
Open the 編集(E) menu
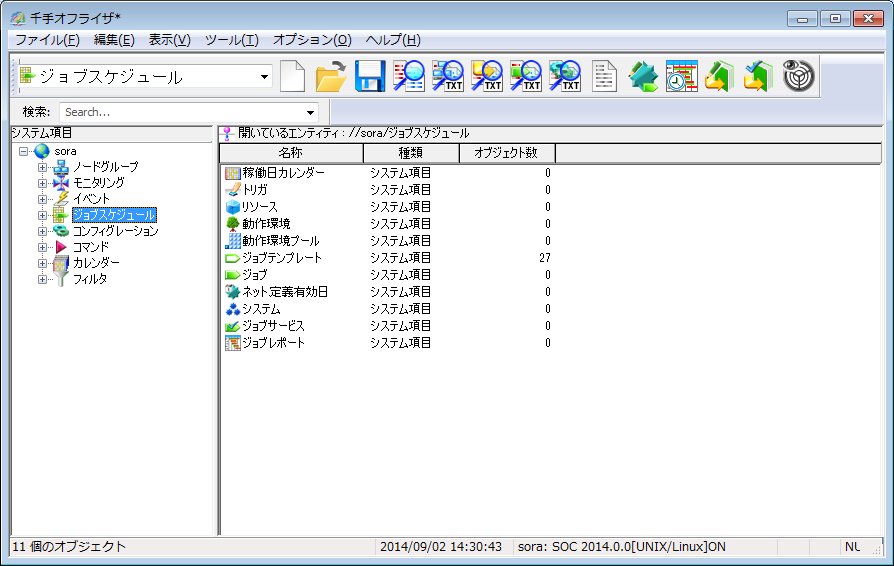[114, 40]
